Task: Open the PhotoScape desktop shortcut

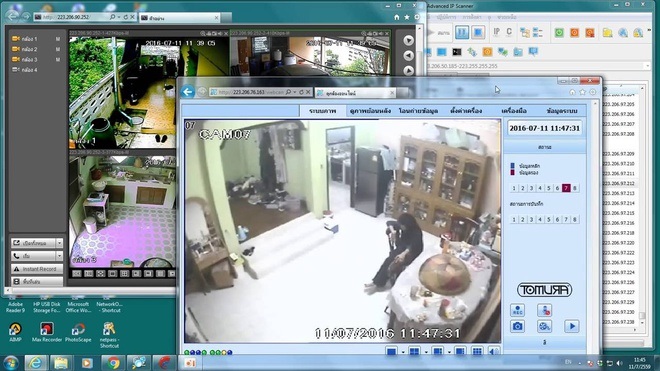Action: click(78, 332)
